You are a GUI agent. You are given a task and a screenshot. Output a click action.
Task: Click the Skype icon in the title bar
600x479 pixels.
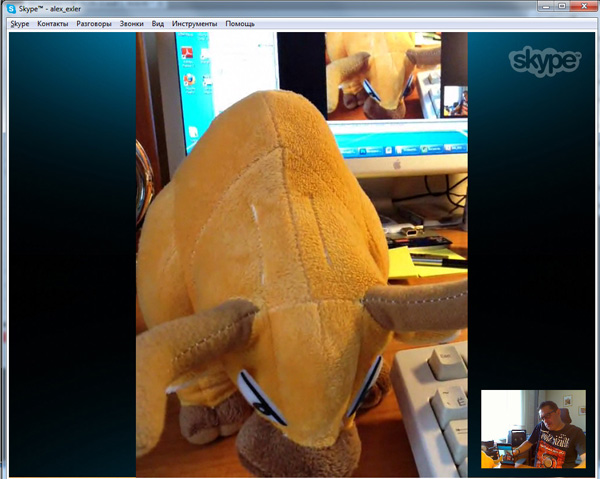(10, 8)
